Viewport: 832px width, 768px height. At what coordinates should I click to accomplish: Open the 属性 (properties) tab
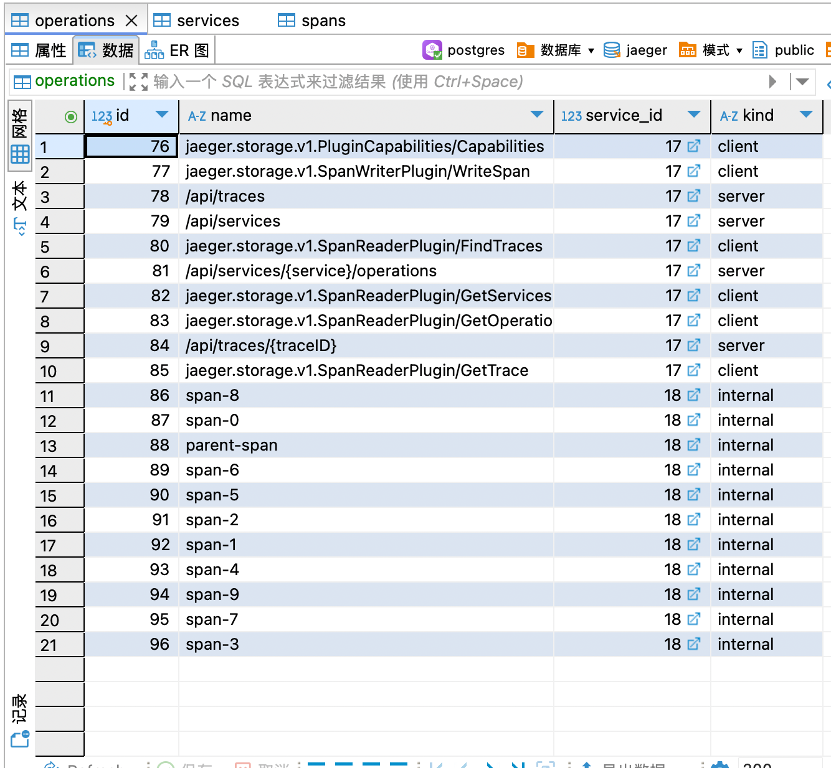39,50
